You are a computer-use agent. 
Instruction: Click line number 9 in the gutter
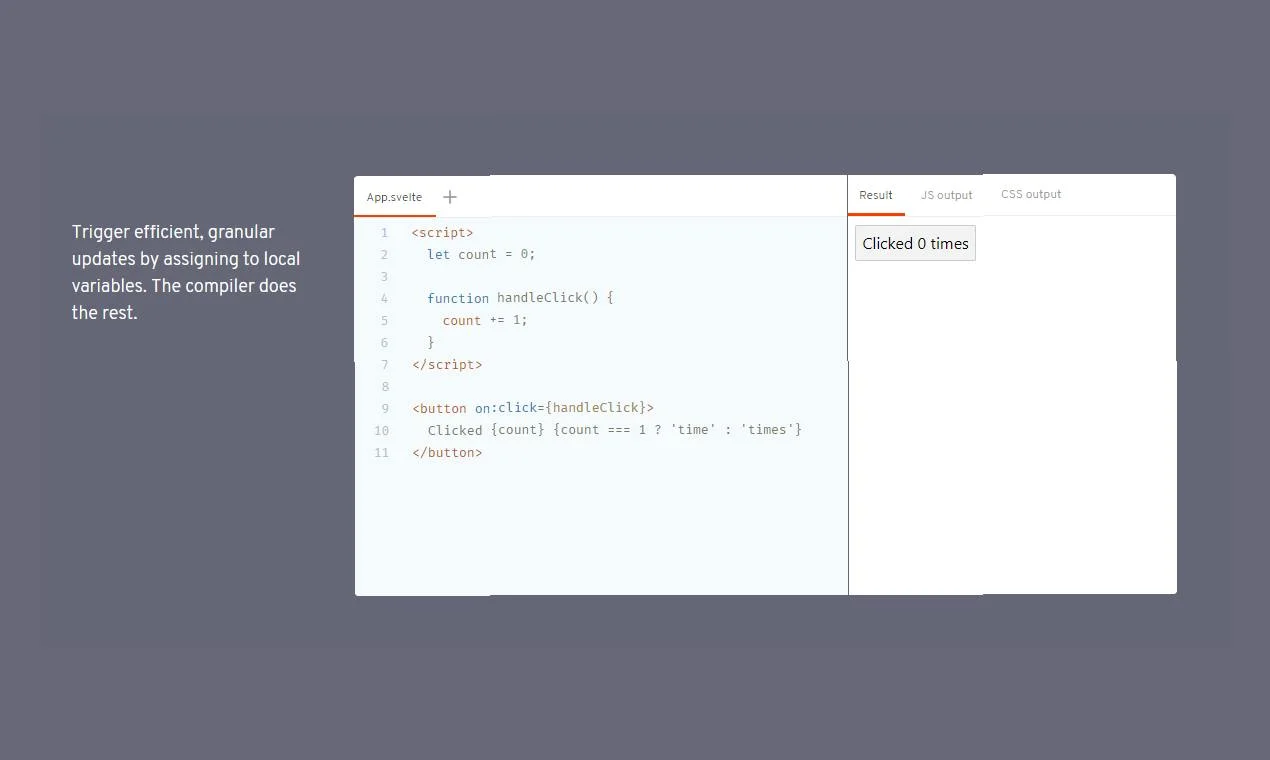pos(384,408)
